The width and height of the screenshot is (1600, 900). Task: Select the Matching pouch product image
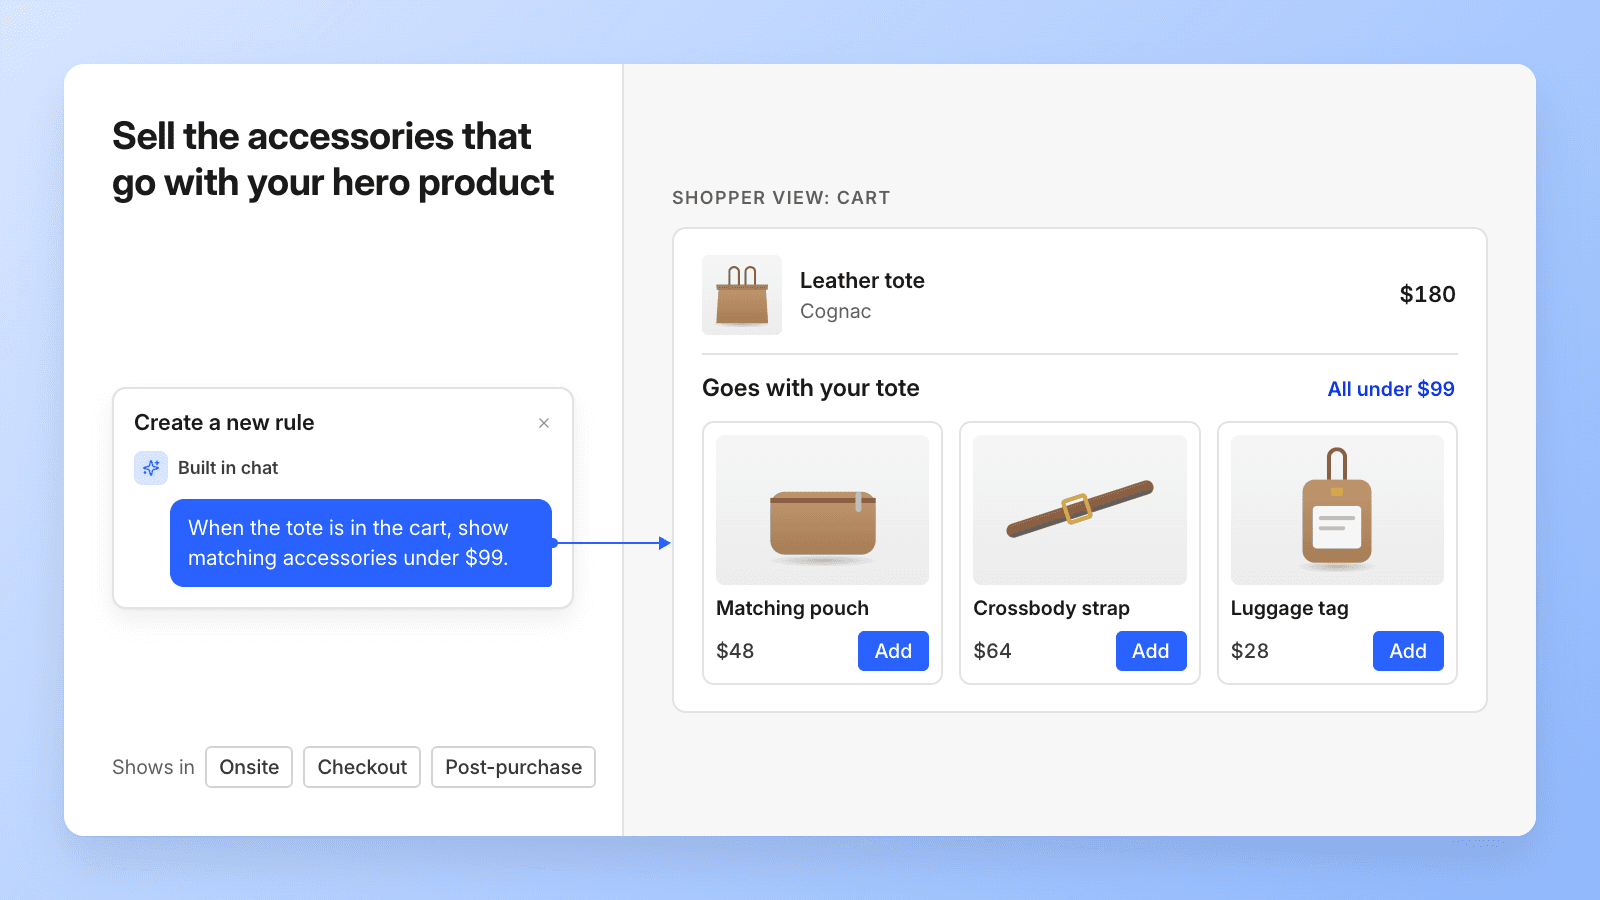(822, 510)
